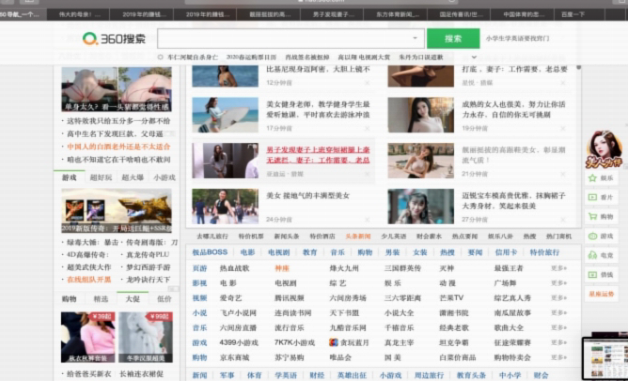Open the 苏宁易购 link

coord(289,357)
